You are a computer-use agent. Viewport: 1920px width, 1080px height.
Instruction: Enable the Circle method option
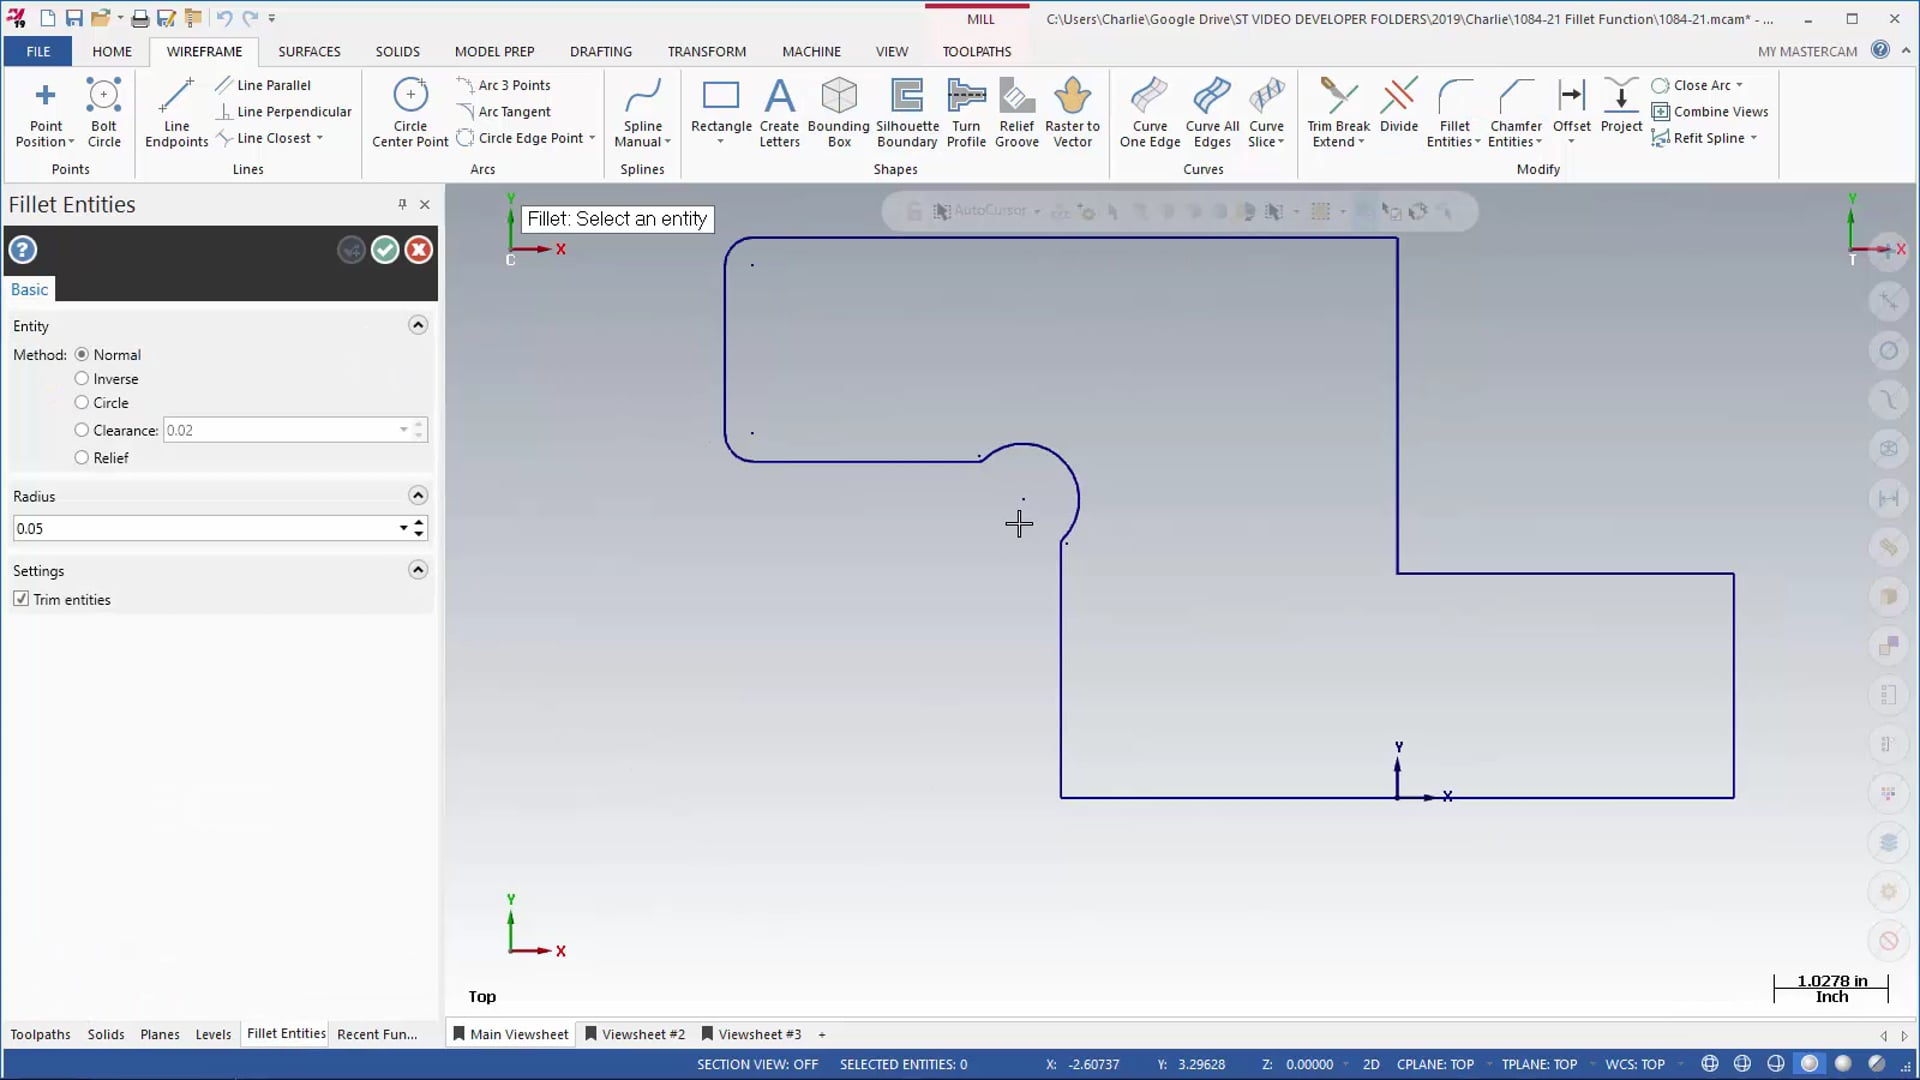[82, 404]
